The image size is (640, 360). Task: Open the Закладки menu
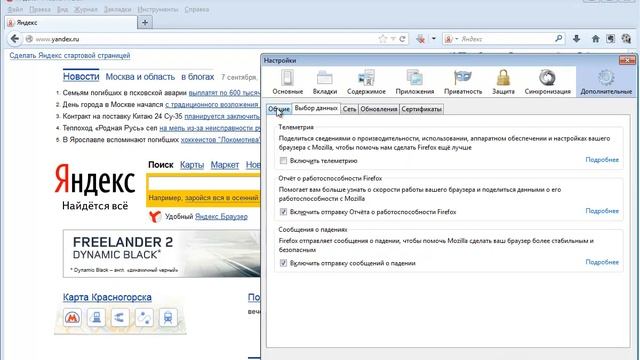[x=118, y=9]
